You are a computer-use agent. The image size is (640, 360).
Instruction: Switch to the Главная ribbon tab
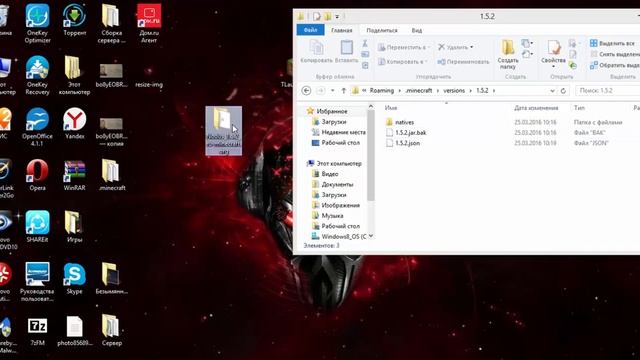(342, 30)
